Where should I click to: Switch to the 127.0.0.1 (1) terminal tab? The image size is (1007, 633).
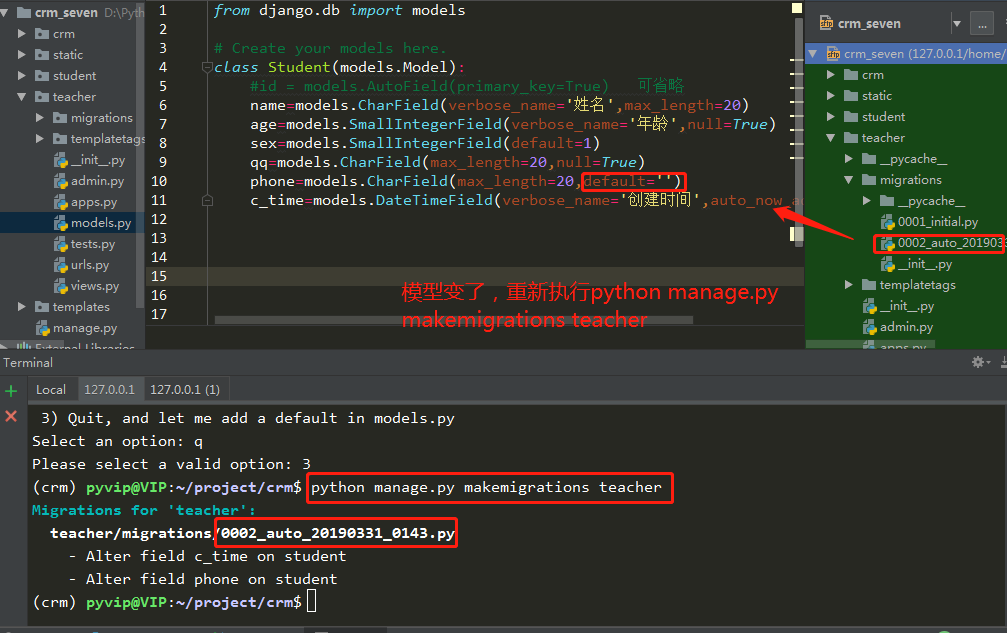(x=185, y=390)
